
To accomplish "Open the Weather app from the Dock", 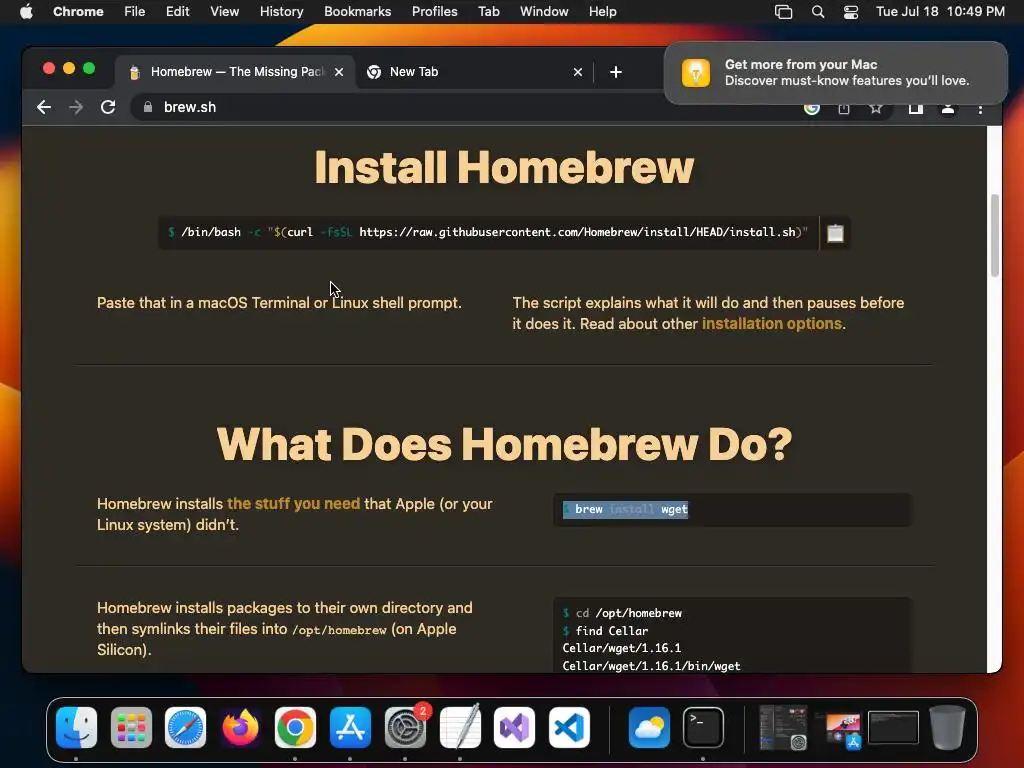I will [x=649, y=727].
